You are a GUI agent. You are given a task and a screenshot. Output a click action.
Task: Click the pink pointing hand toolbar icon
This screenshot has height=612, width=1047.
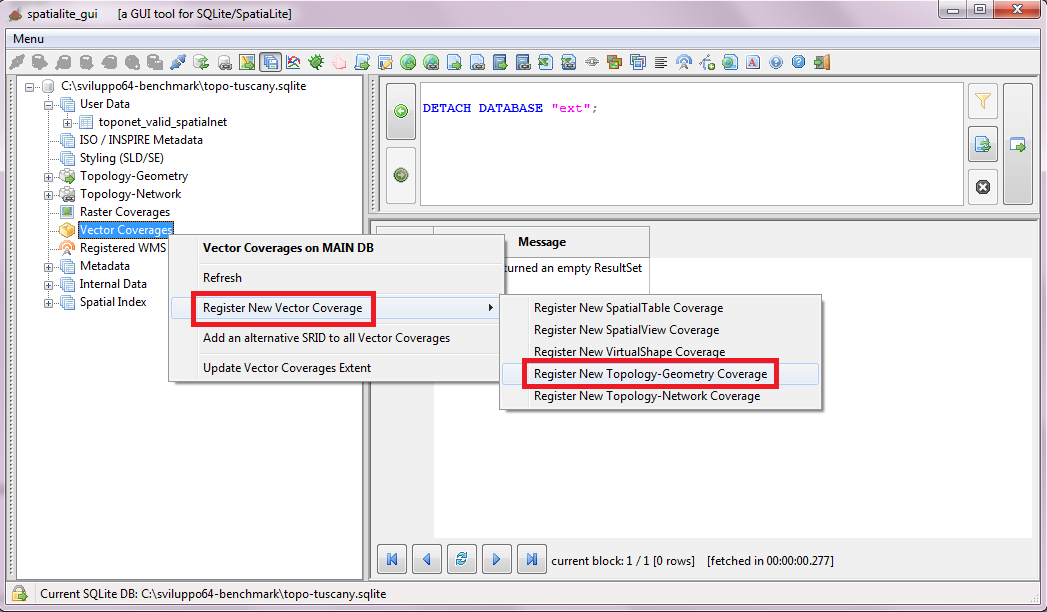point(339,63)
